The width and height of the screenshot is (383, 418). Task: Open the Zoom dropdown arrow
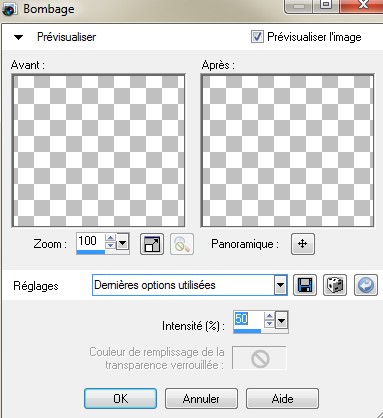click(x=122, y=243)
